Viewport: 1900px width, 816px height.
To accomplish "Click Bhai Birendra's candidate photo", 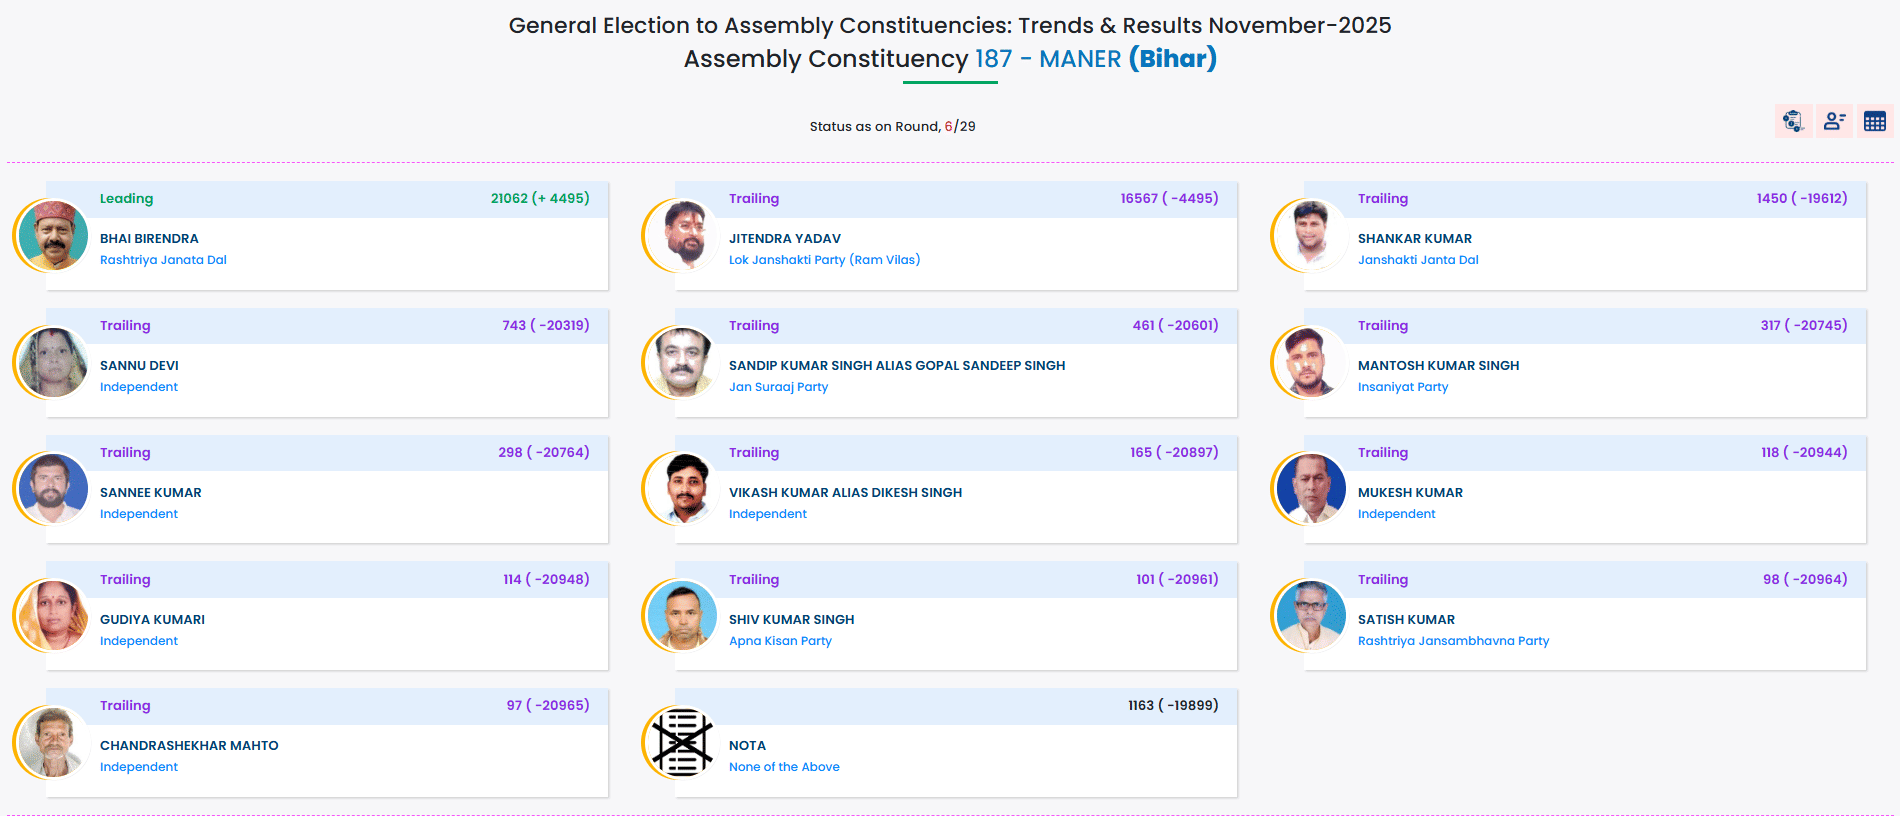I will 53,236.
